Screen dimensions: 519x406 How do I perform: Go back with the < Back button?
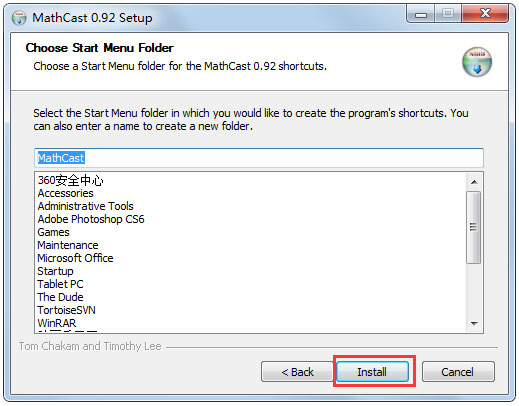[297, 371]
